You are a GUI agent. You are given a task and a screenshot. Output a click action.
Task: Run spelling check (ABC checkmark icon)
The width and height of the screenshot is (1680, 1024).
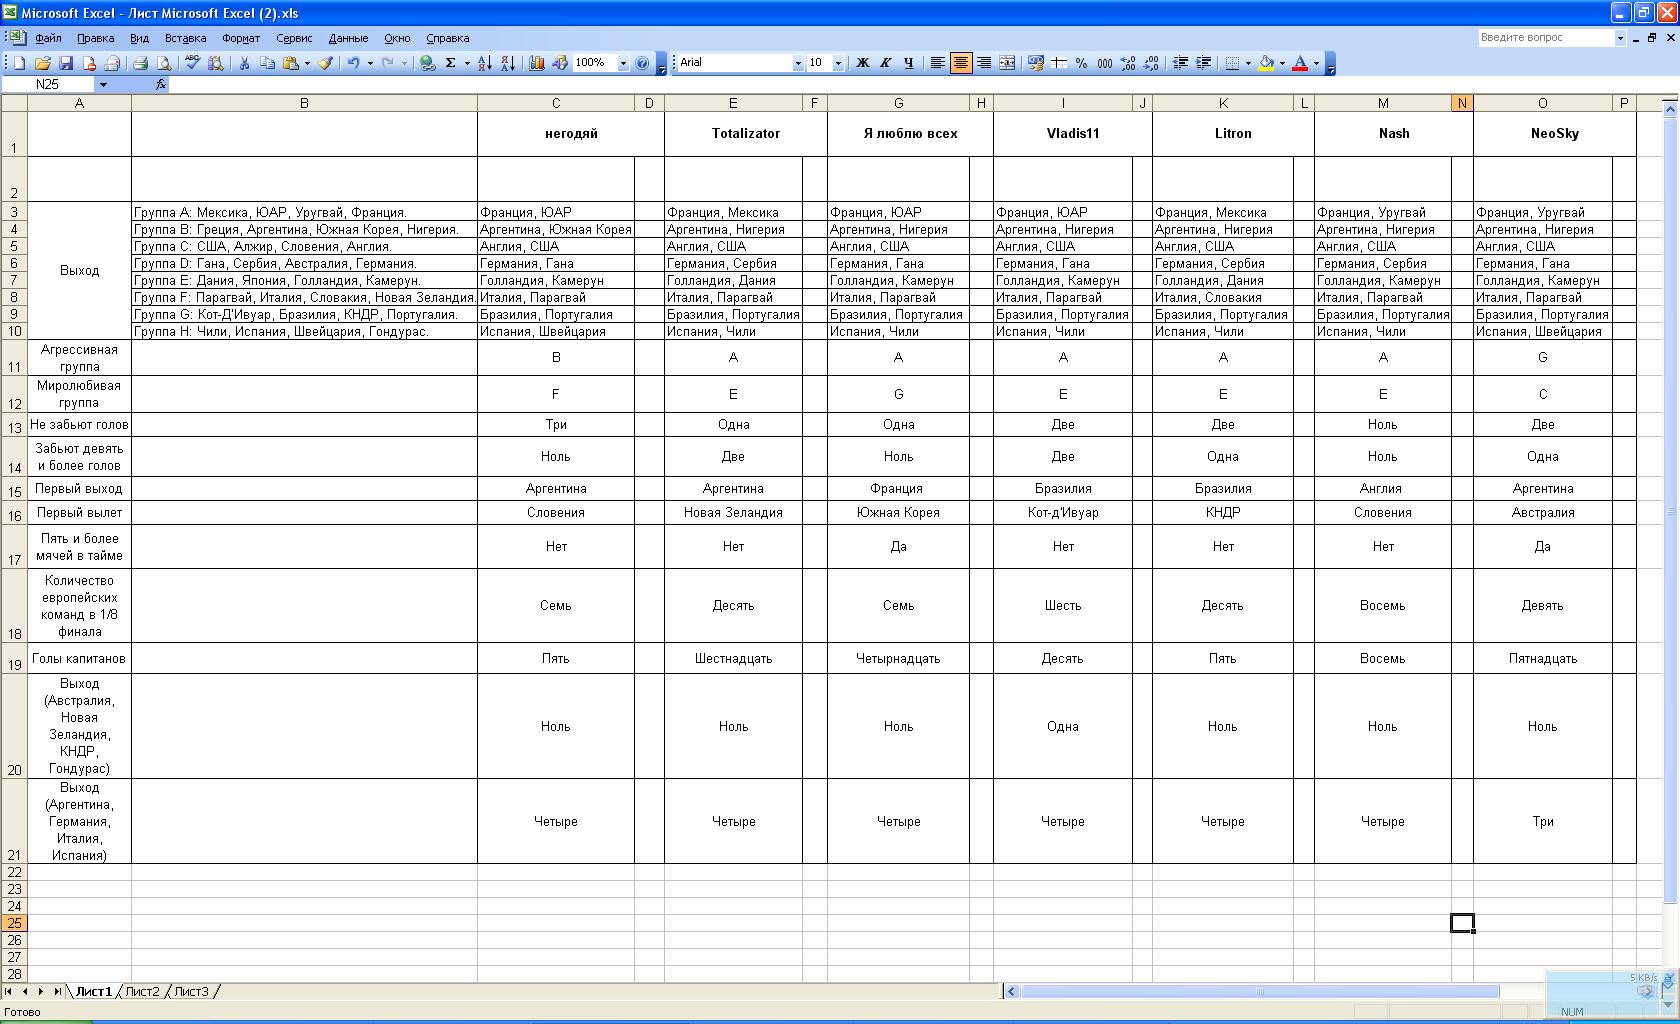[192, 63]
